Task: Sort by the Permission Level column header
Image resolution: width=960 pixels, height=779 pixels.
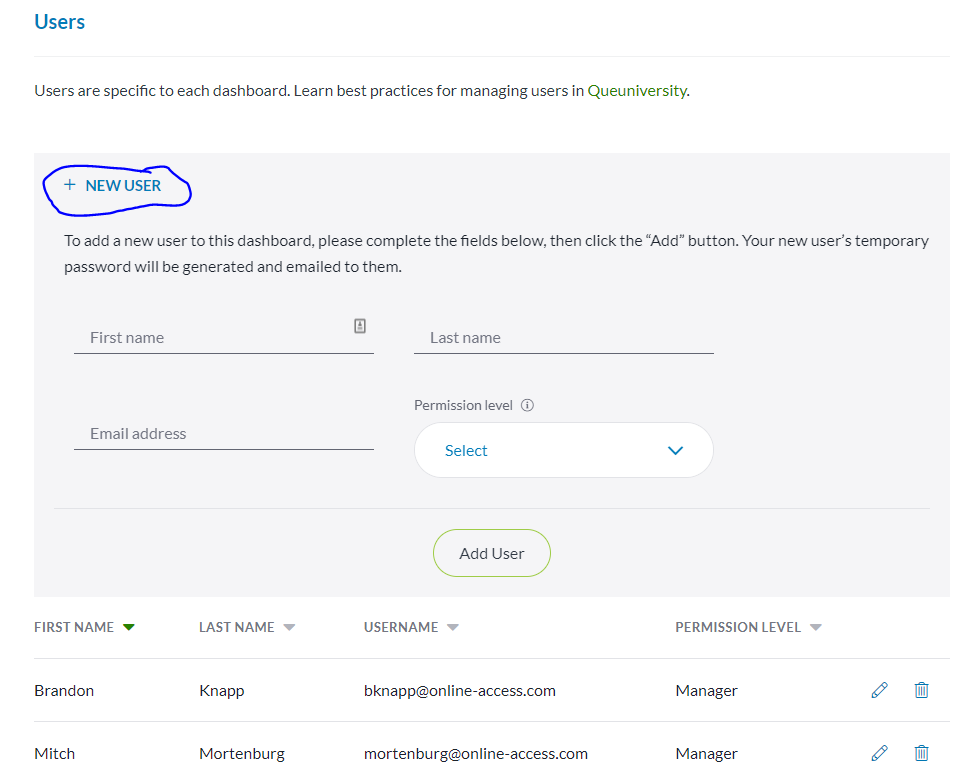Action: [x=738, y=627]
